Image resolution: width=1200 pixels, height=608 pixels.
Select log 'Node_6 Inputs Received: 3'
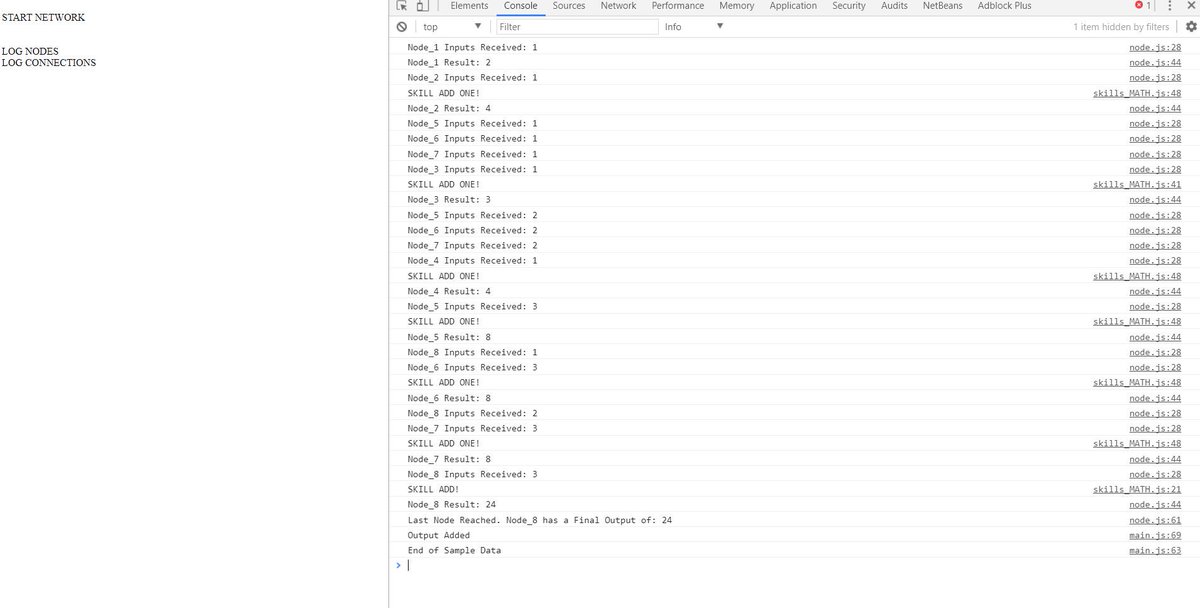pyautogui.click(x=472, y=367)
